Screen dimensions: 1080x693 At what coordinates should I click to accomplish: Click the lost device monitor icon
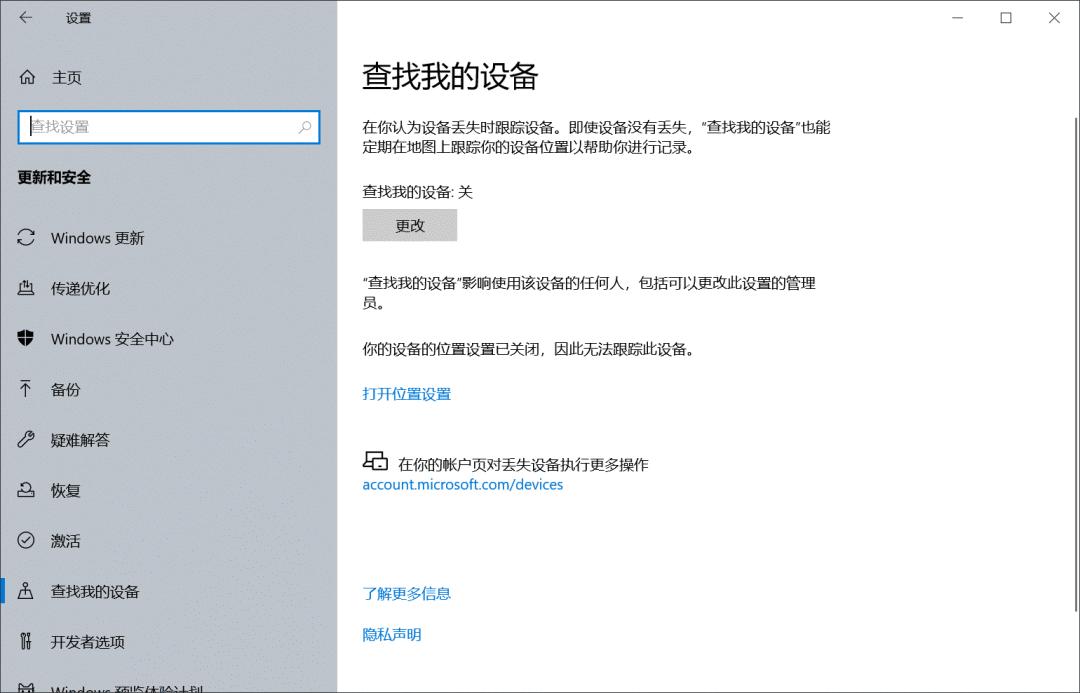pos(375,461)
